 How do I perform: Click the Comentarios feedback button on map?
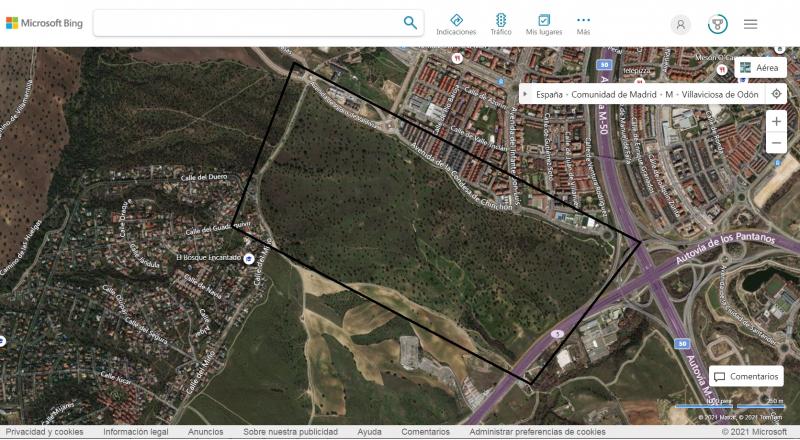pos(746,377)
